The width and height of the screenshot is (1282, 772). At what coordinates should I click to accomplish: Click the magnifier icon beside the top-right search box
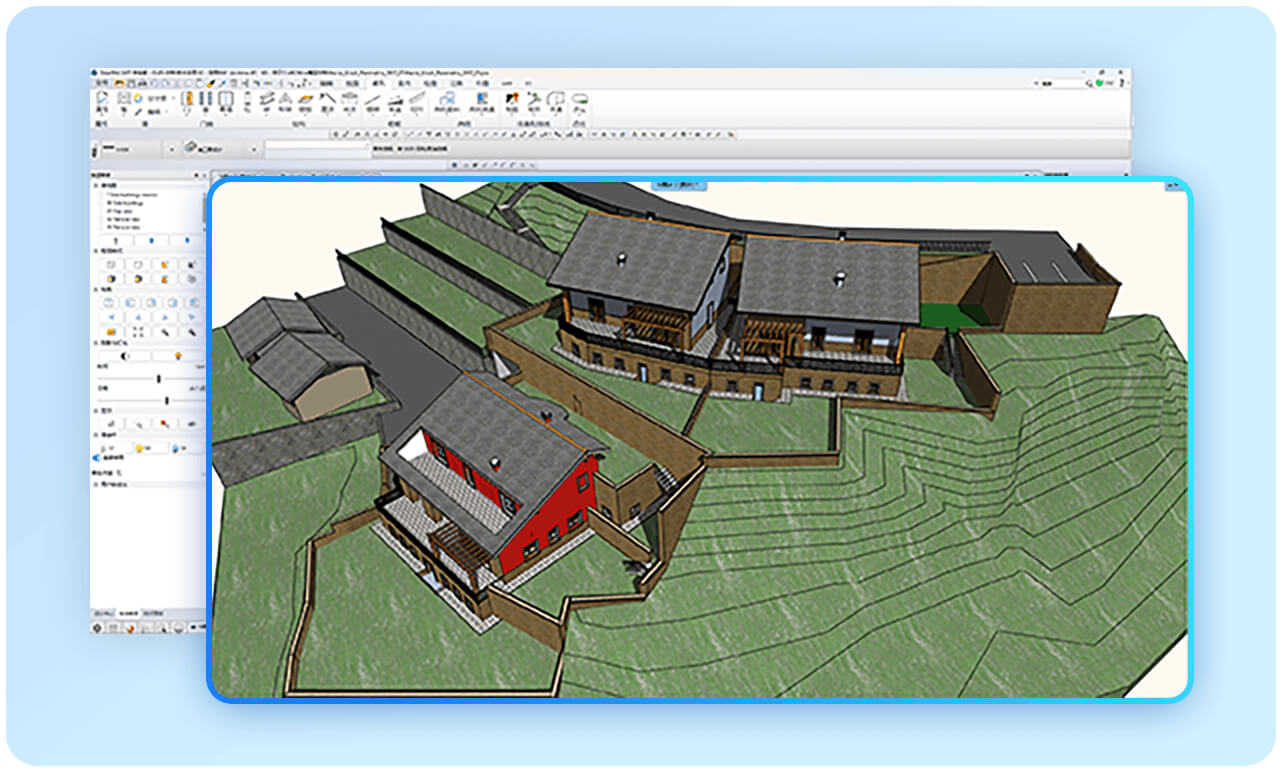pyautogui.click(x=1089, y=83)
